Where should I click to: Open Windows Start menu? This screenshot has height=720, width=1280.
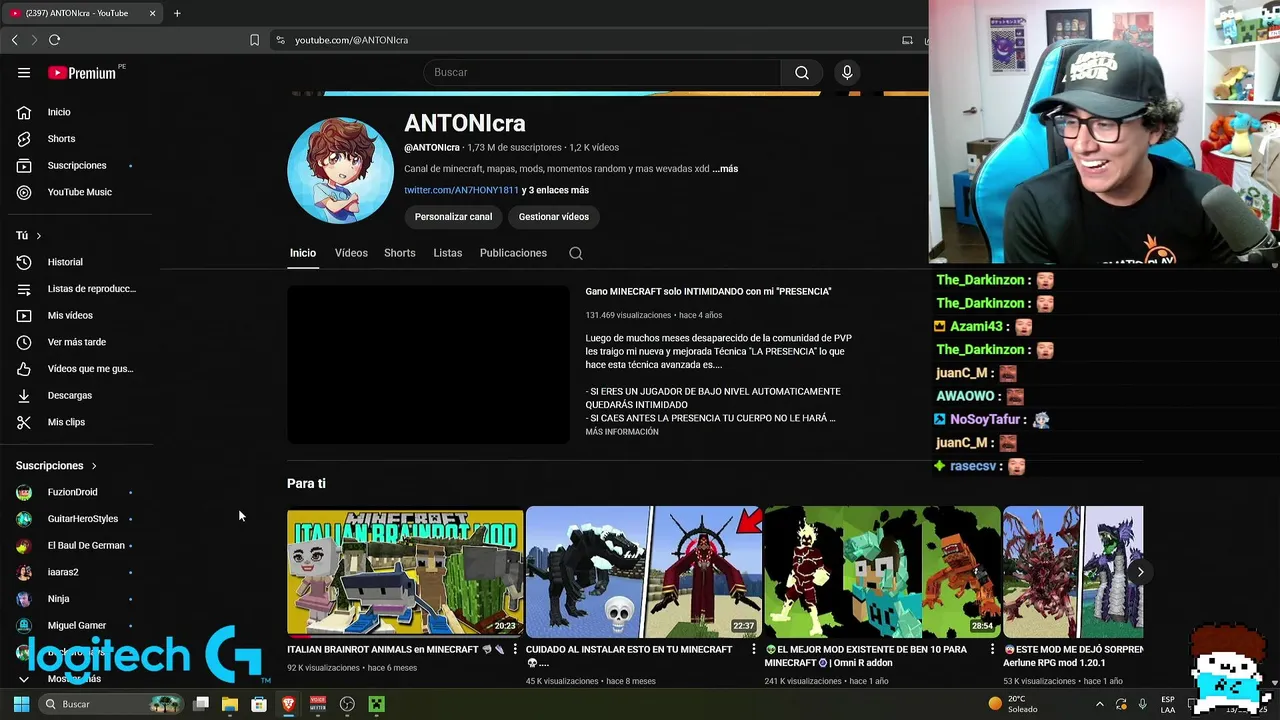click(x=21, y=704)
